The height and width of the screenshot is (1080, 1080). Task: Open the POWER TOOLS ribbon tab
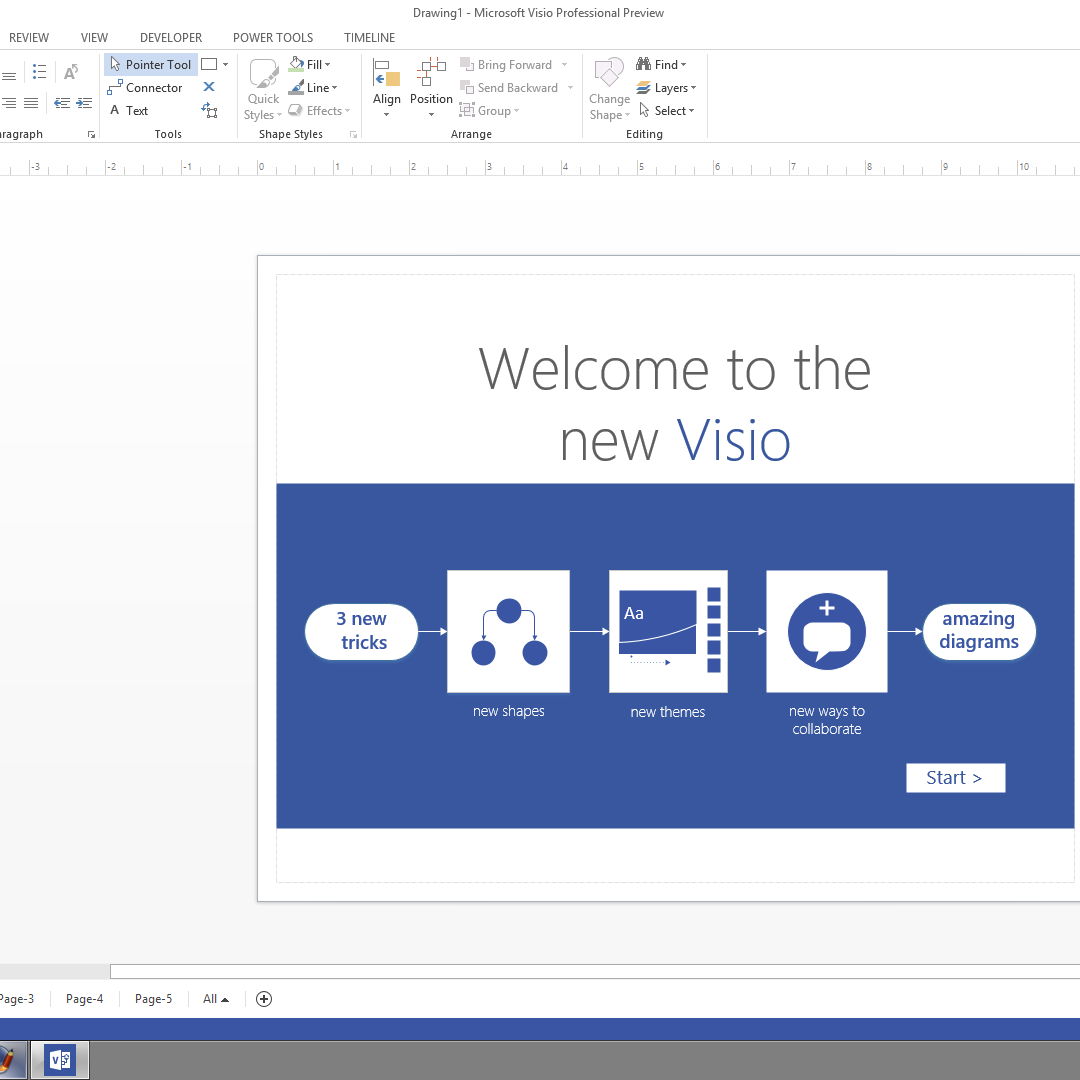coord(272,37)
